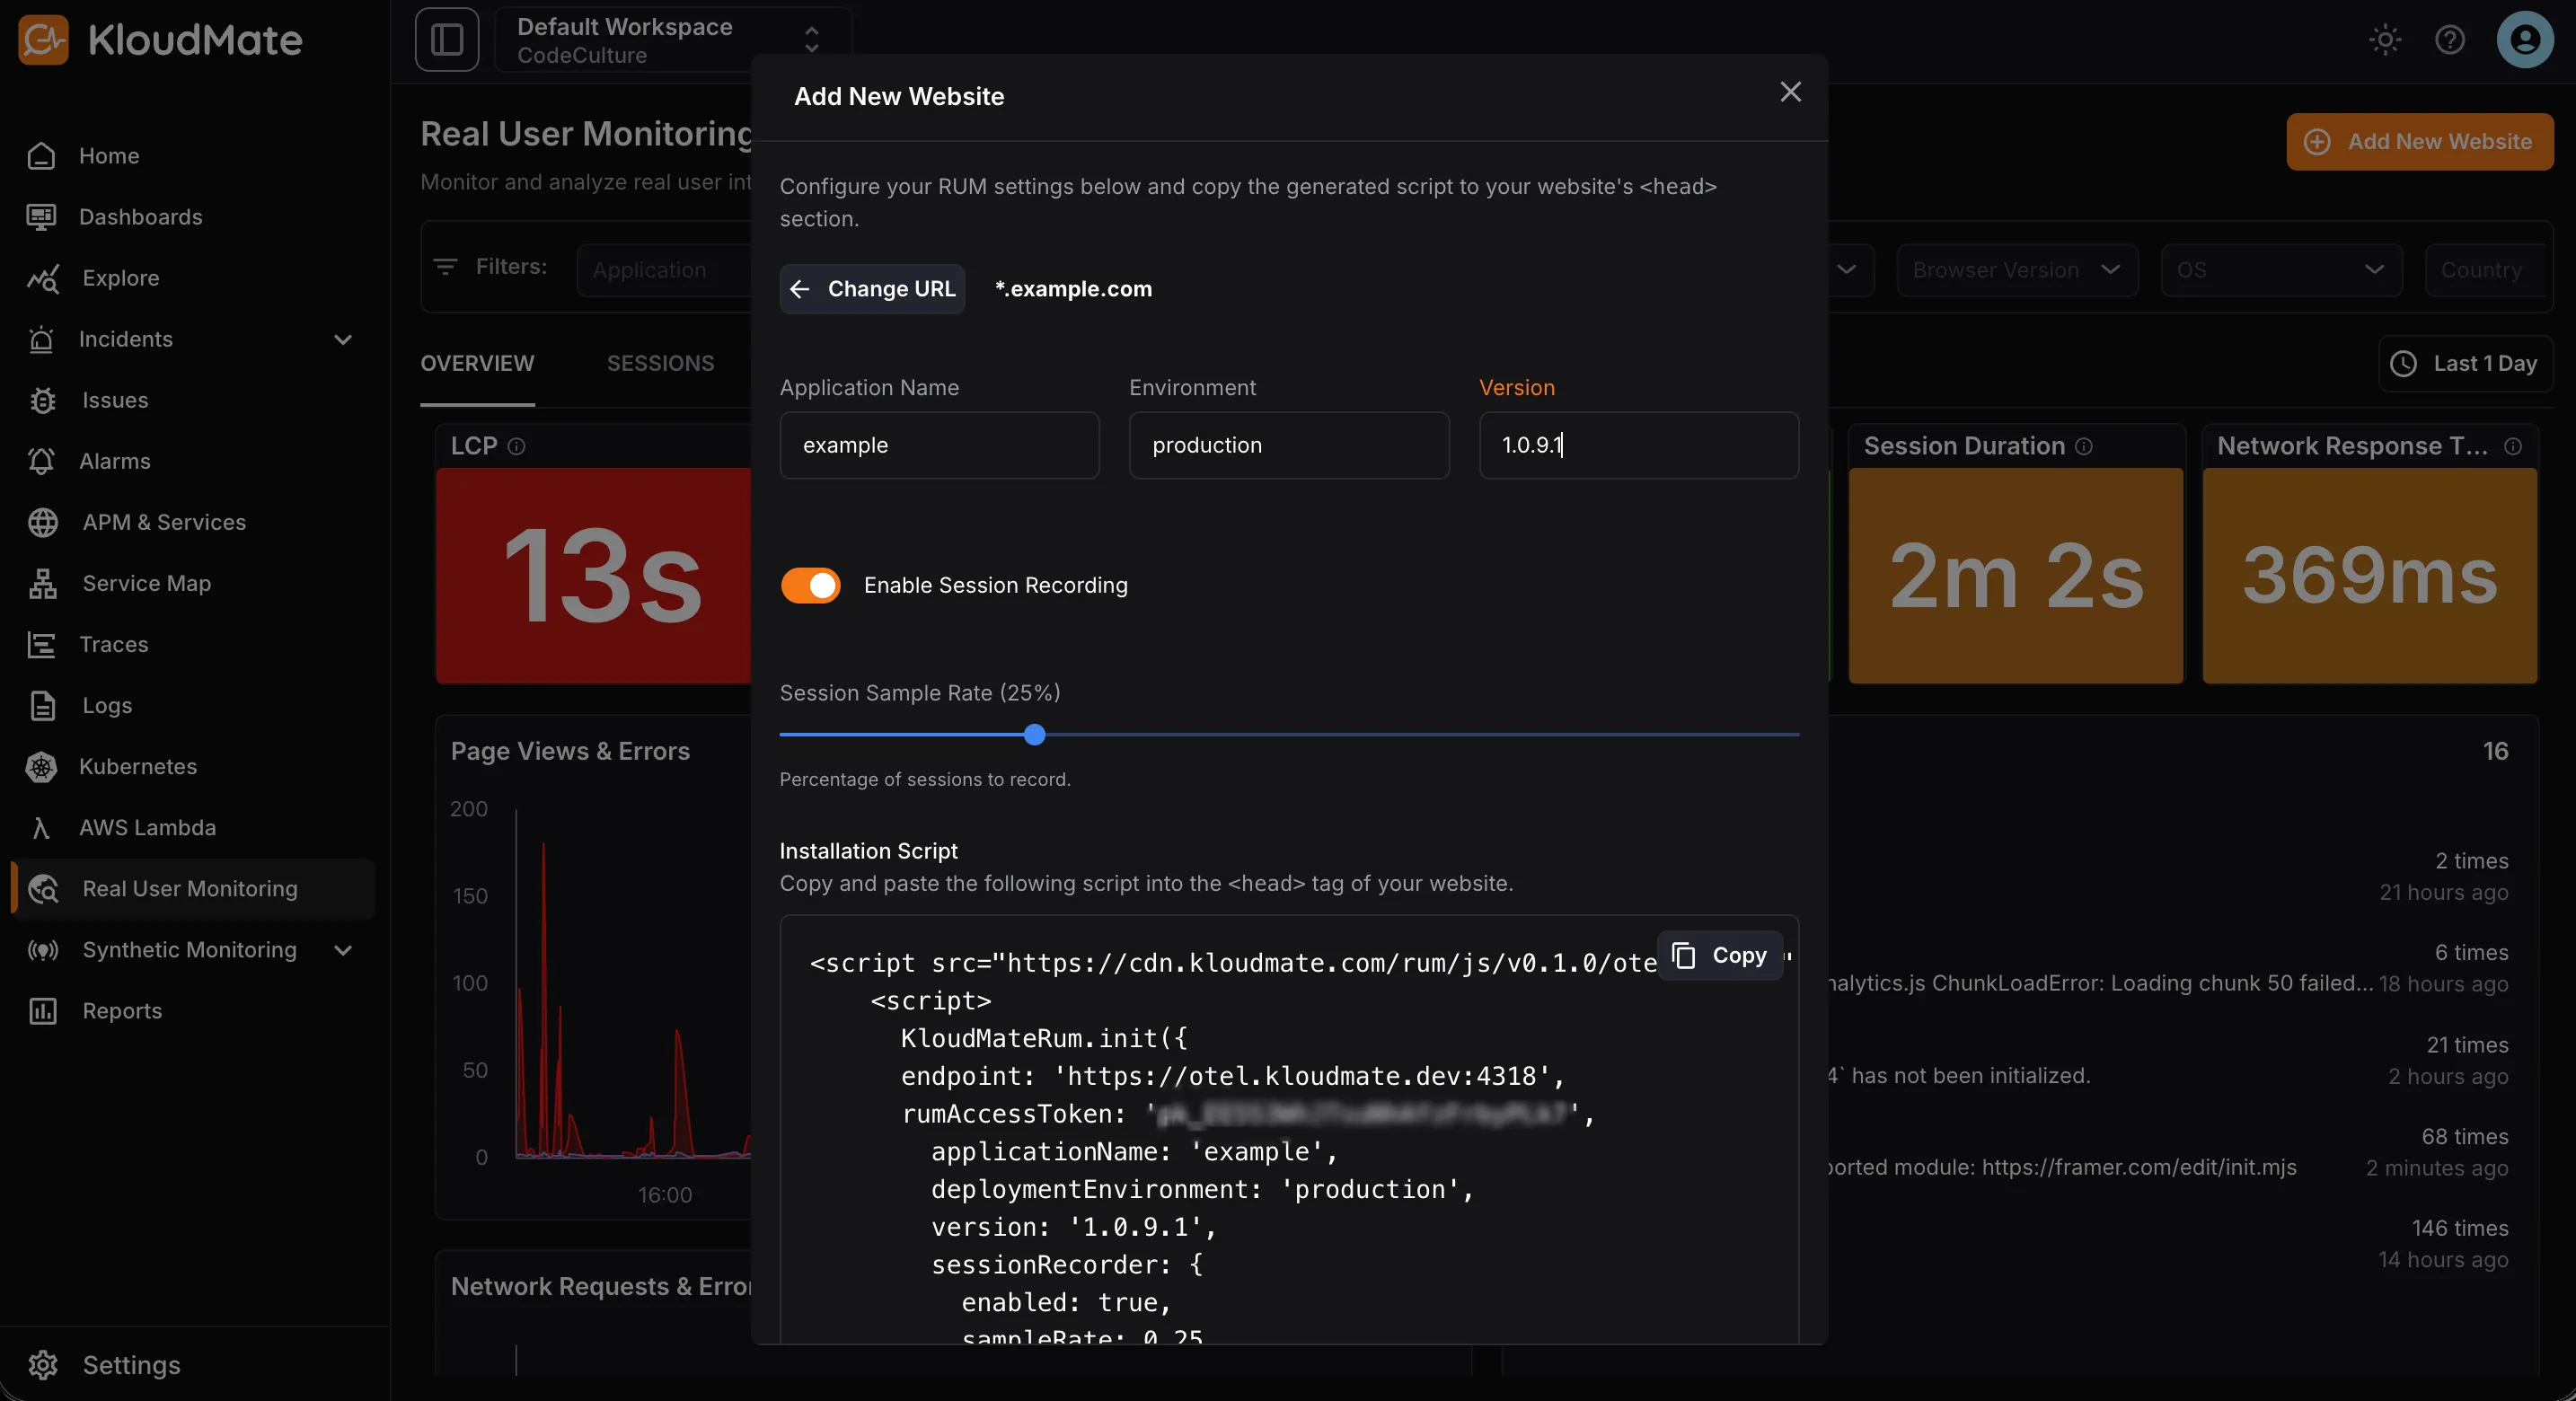Click the 369ms Network Response tile
This screenshot has width=2576, height=1401.
pos(2369,575)
